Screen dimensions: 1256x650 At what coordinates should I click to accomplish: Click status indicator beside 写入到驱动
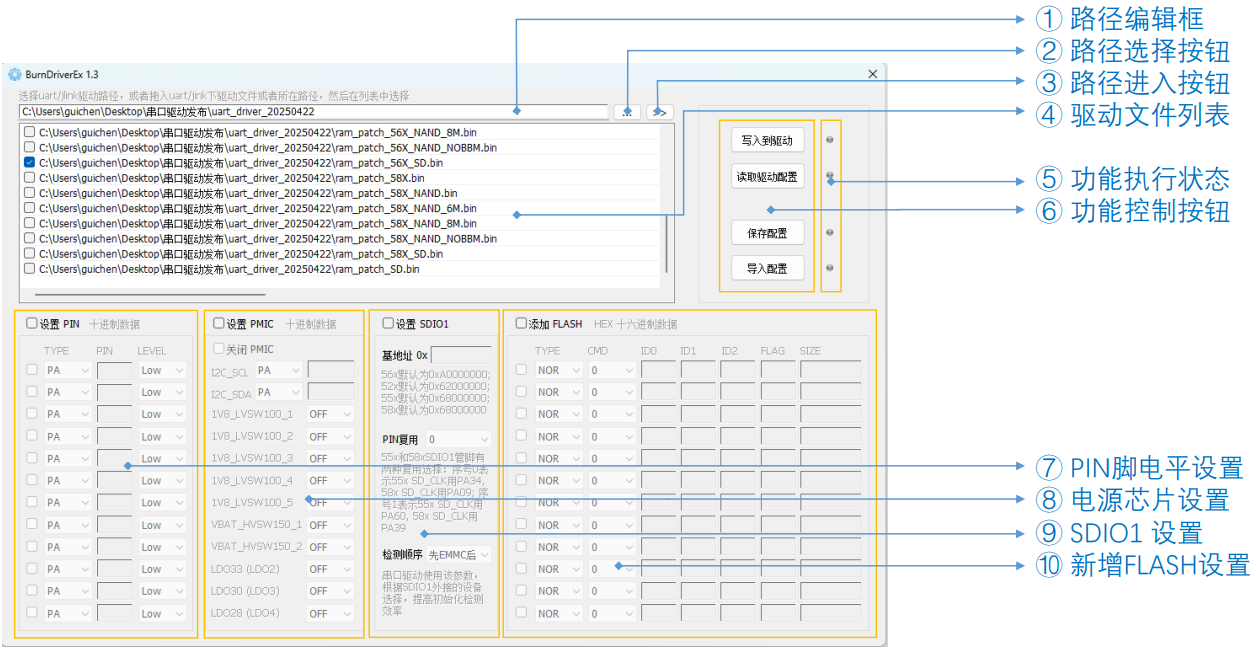(830, 140)
